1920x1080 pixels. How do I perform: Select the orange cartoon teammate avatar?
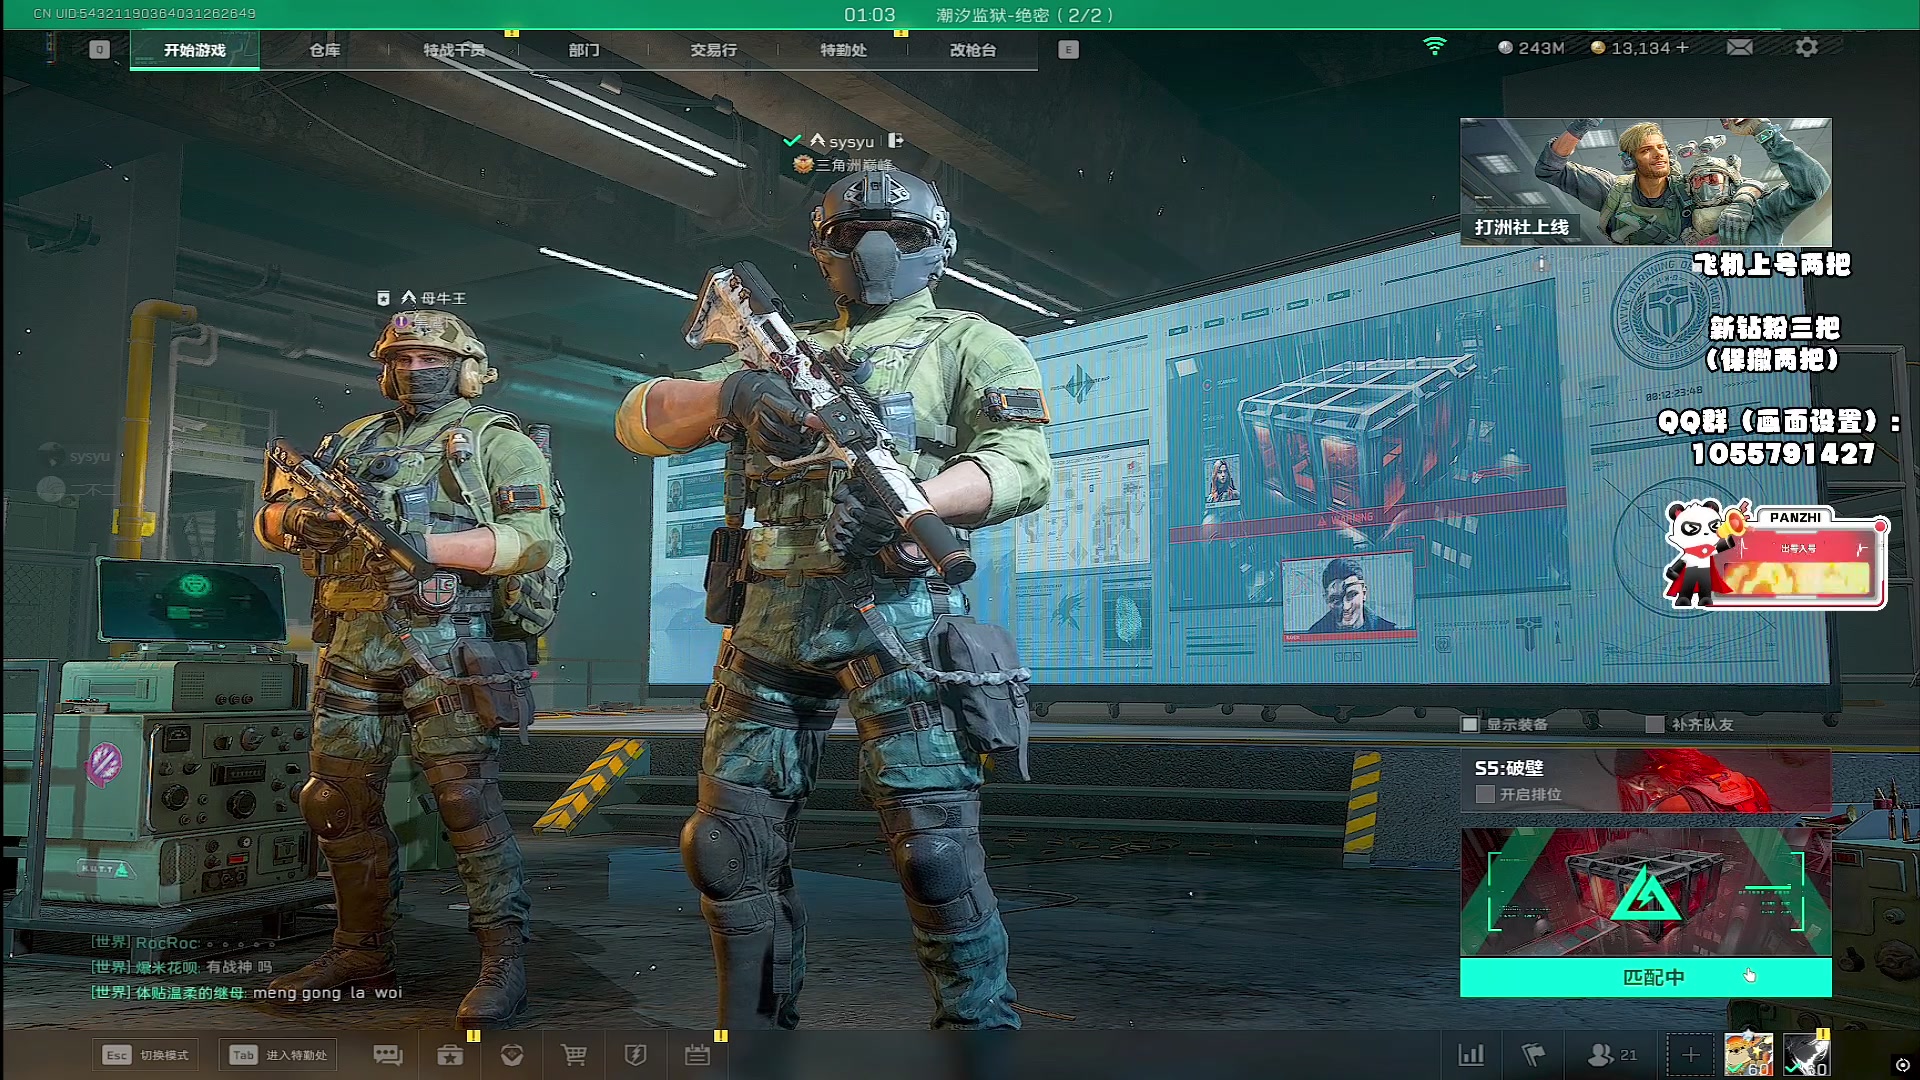click(x=1748, y=1055)
